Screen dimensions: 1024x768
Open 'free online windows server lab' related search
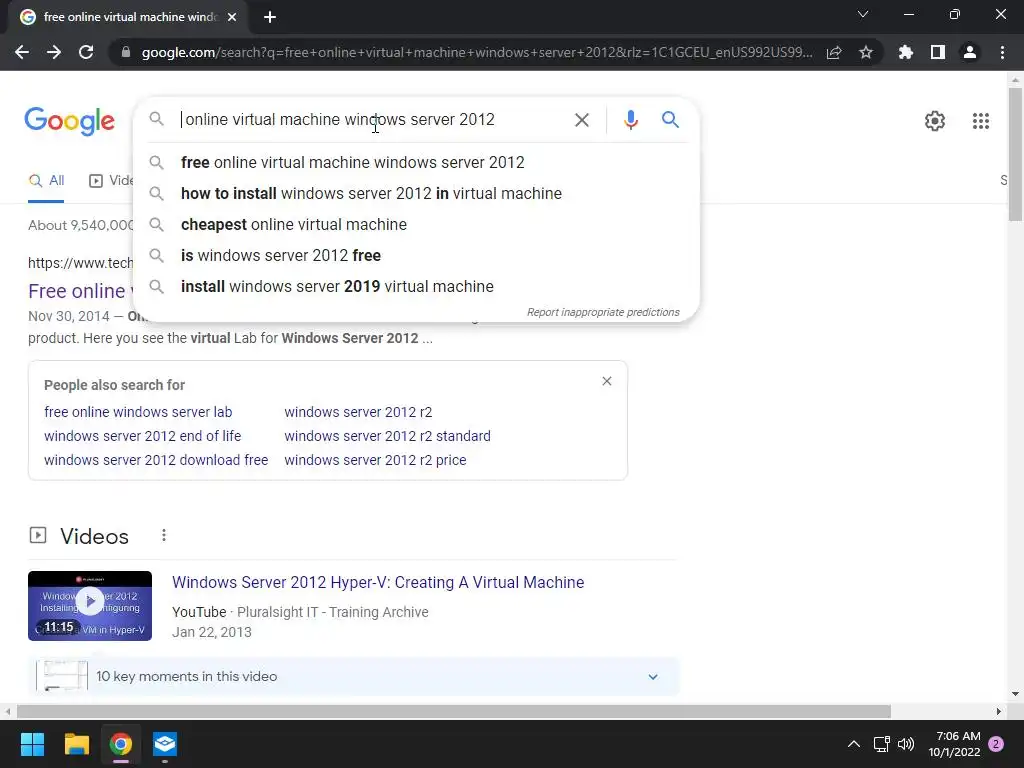click(138, 412)
